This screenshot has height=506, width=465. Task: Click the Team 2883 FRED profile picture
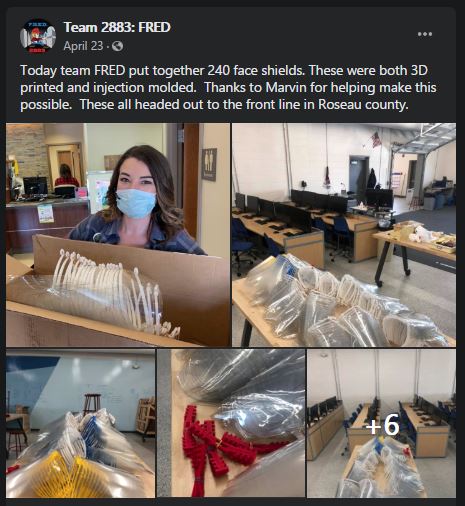point(37,36)
